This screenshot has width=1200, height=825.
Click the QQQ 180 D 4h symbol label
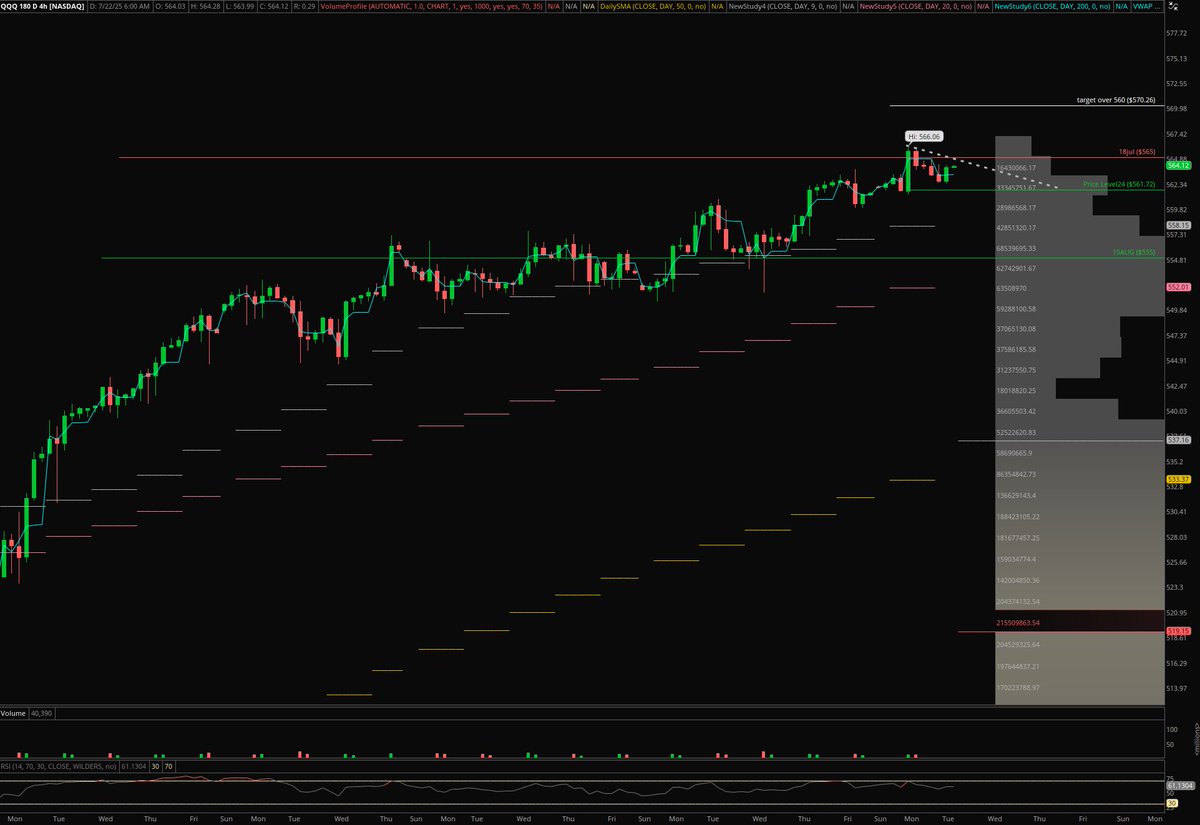click(x=43, y=6)
